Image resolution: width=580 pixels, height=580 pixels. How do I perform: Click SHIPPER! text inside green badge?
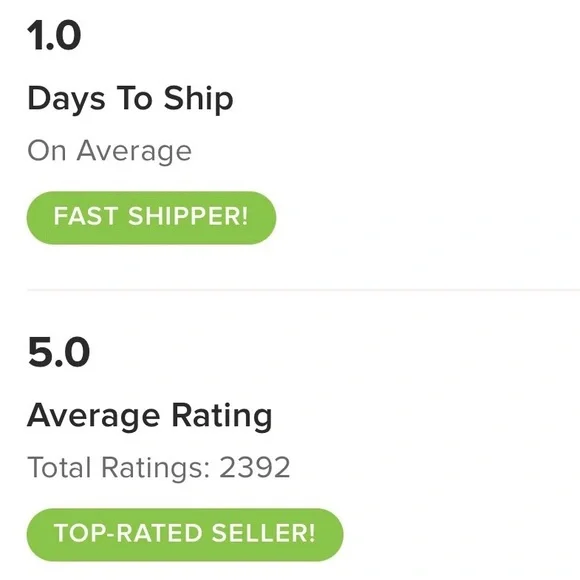(x=188, y=216)
